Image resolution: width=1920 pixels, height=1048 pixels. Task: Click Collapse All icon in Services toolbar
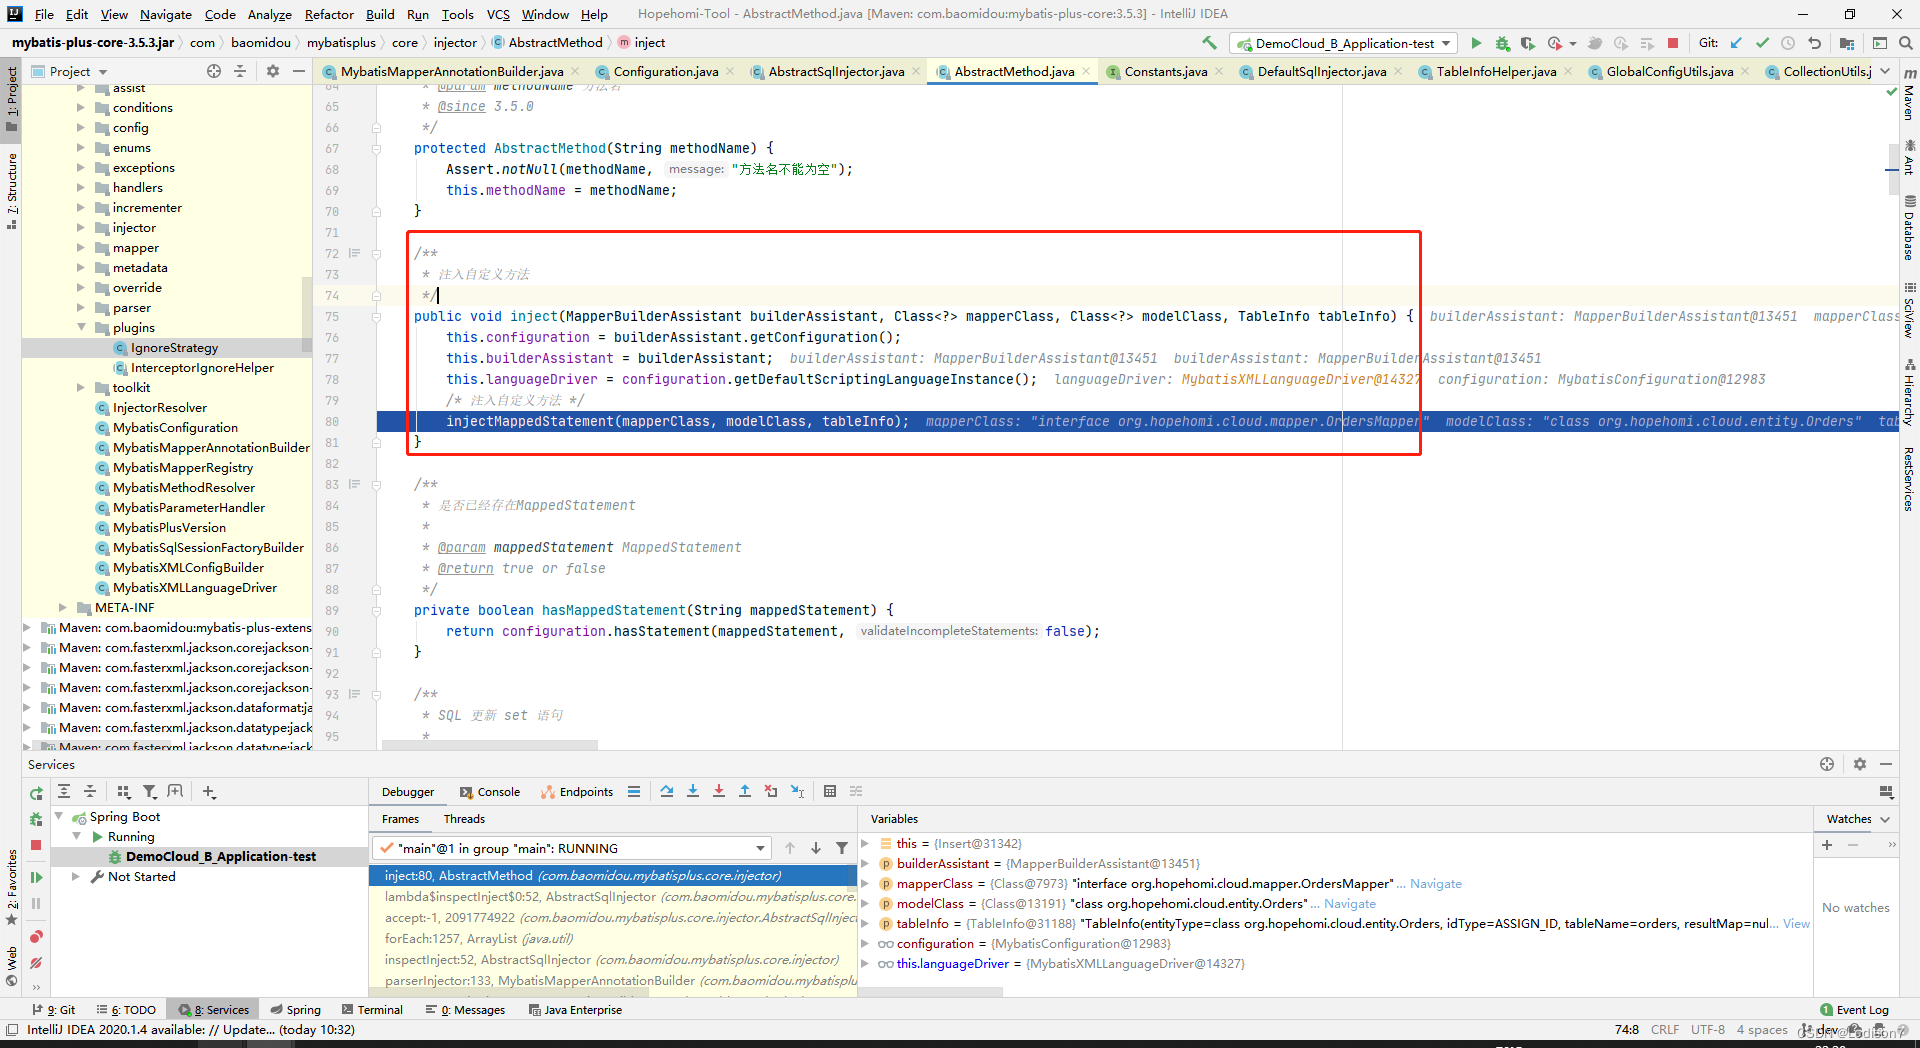(90, 791)
